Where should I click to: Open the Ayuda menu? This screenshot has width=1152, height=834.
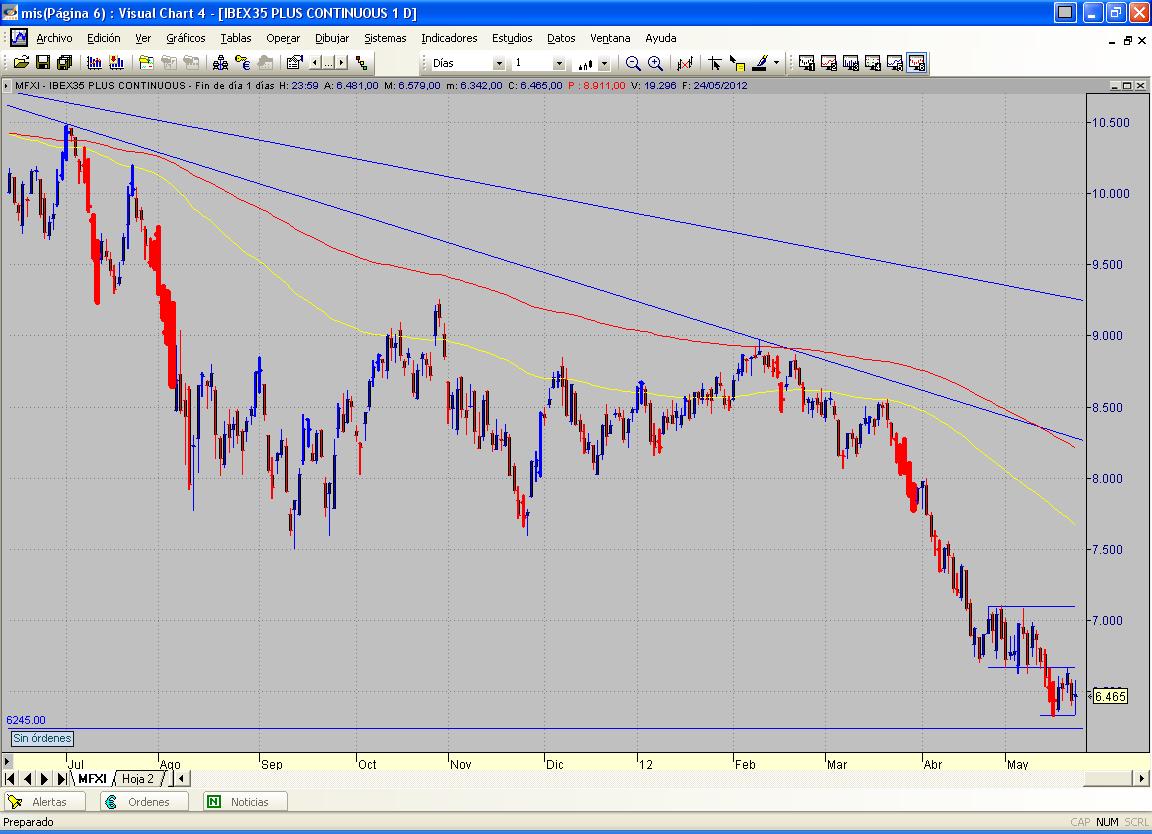pyautogui.click(x=660, y=38)
